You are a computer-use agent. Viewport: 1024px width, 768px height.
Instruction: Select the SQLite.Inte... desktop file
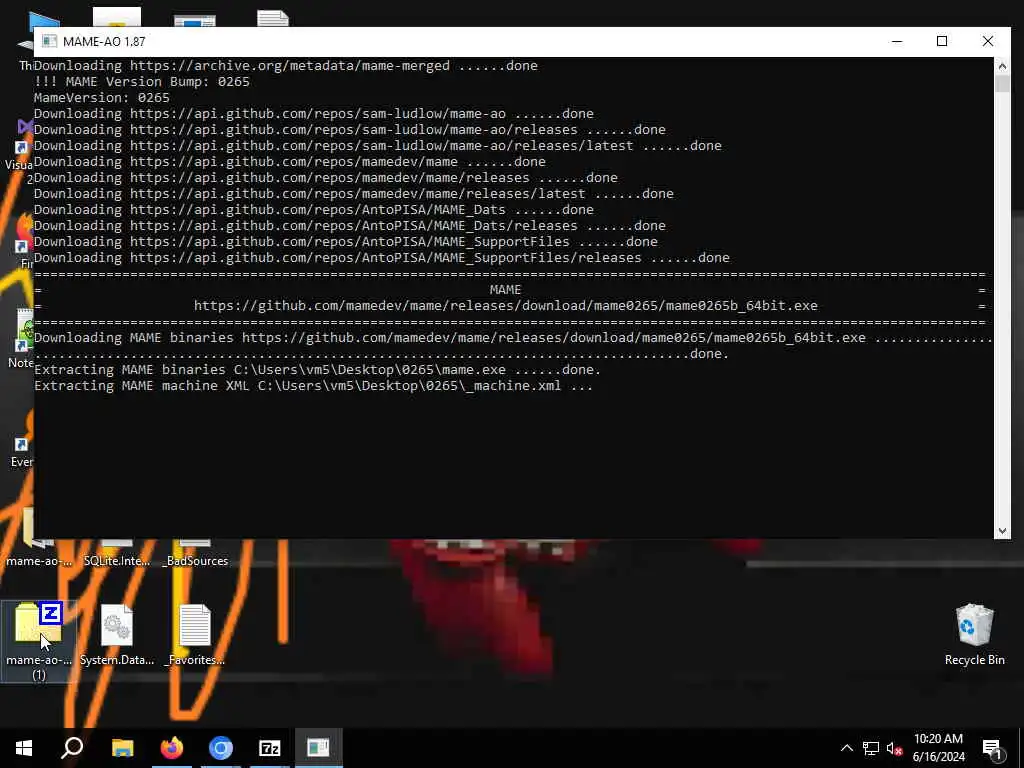click(117, 552)
